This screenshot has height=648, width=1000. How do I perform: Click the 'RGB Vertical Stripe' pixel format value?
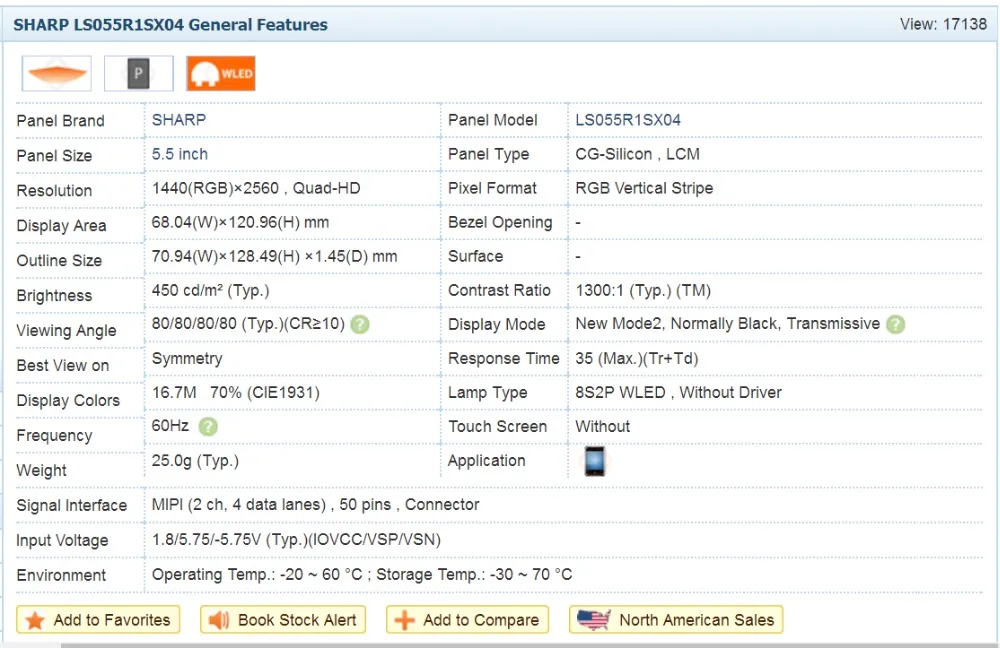pyautogui.click(x=644, y=188)
